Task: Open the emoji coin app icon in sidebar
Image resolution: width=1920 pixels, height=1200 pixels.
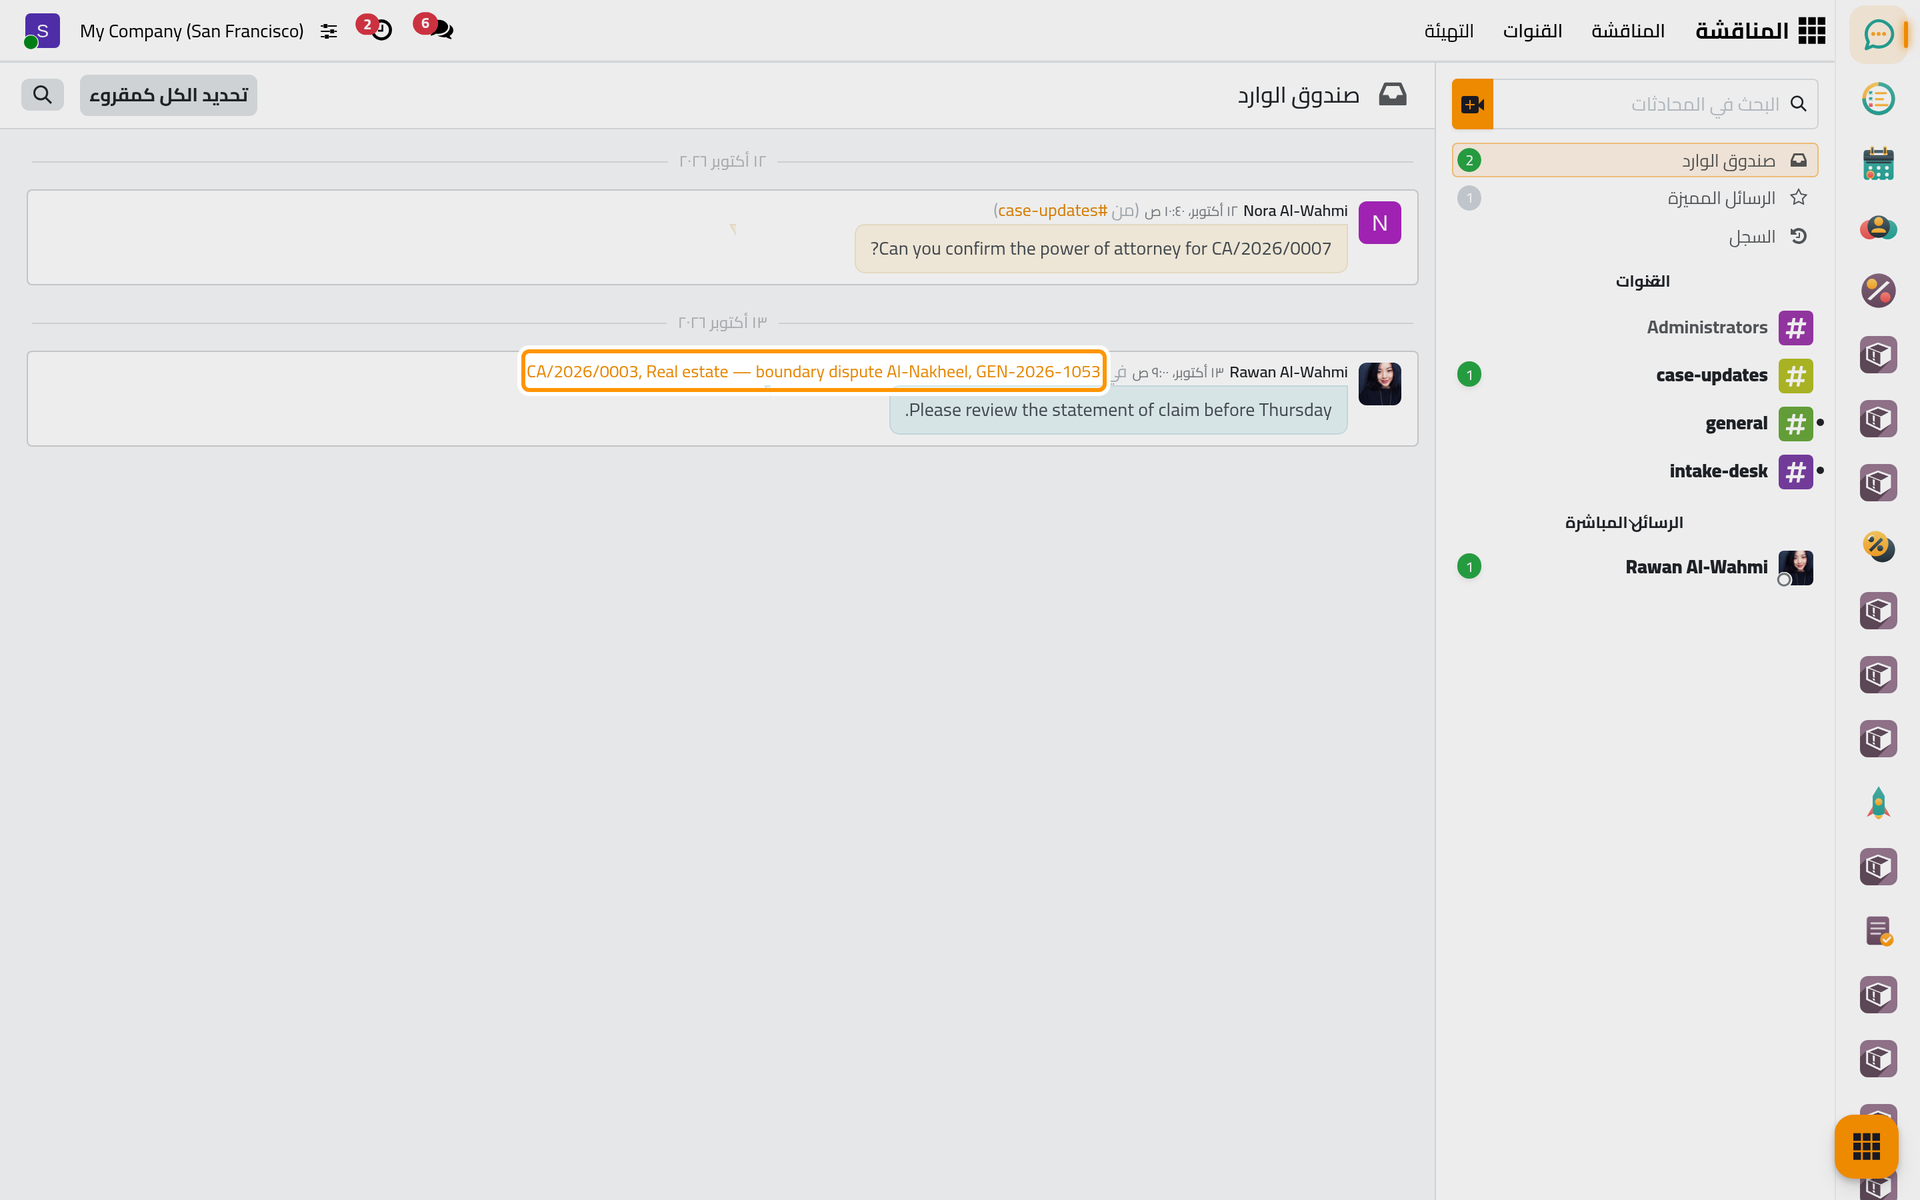Action: 1878,547
